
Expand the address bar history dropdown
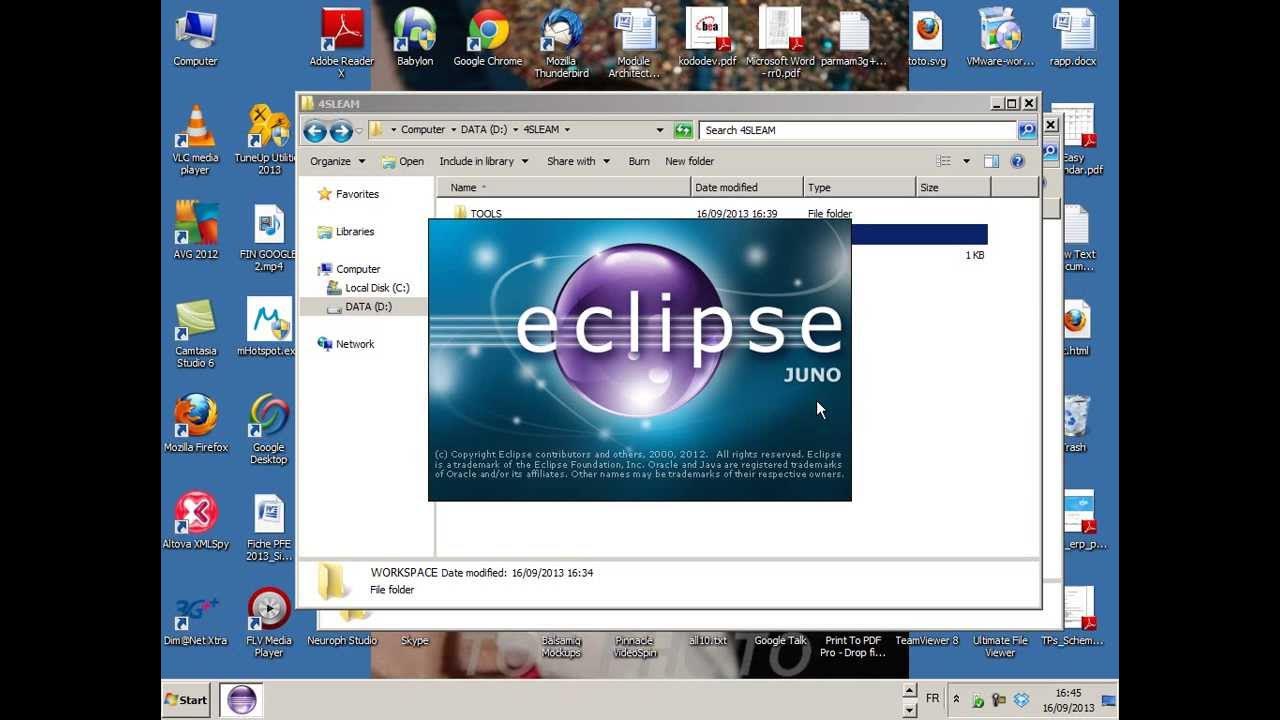click(x=660, y=130)
